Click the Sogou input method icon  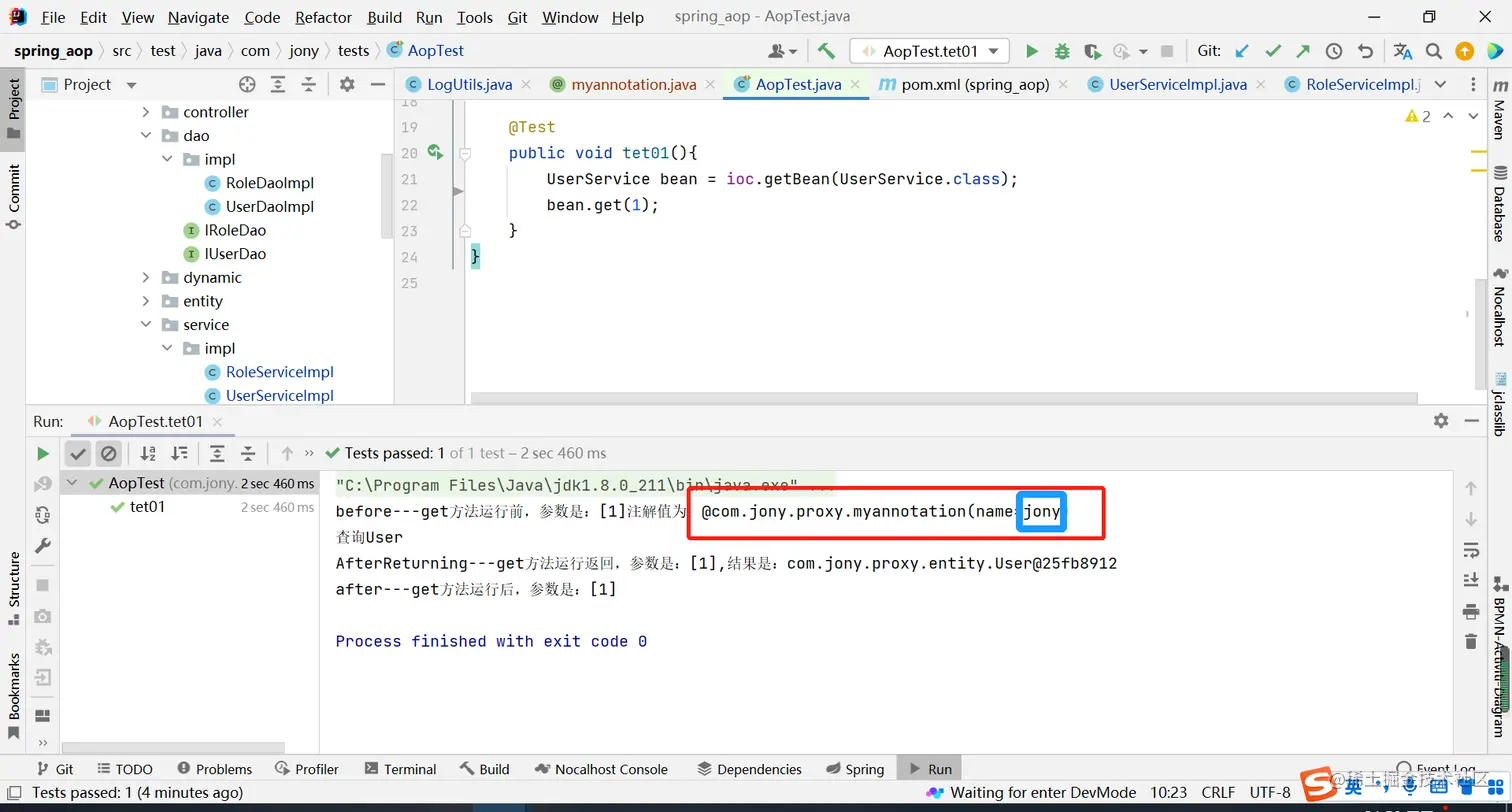point(1320,784)
